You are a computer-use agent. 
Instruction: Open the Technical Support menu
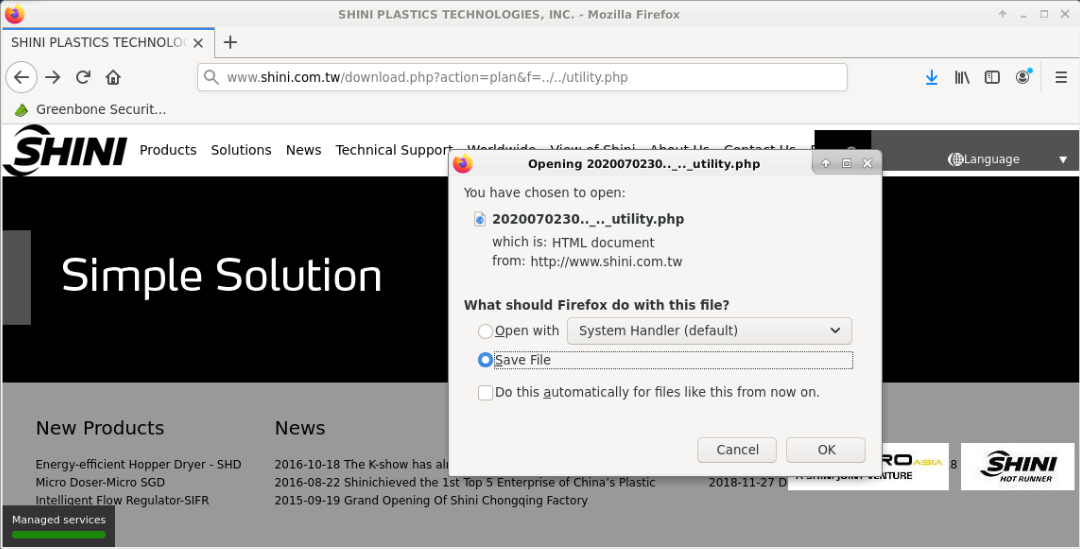[x=393, y=150]
